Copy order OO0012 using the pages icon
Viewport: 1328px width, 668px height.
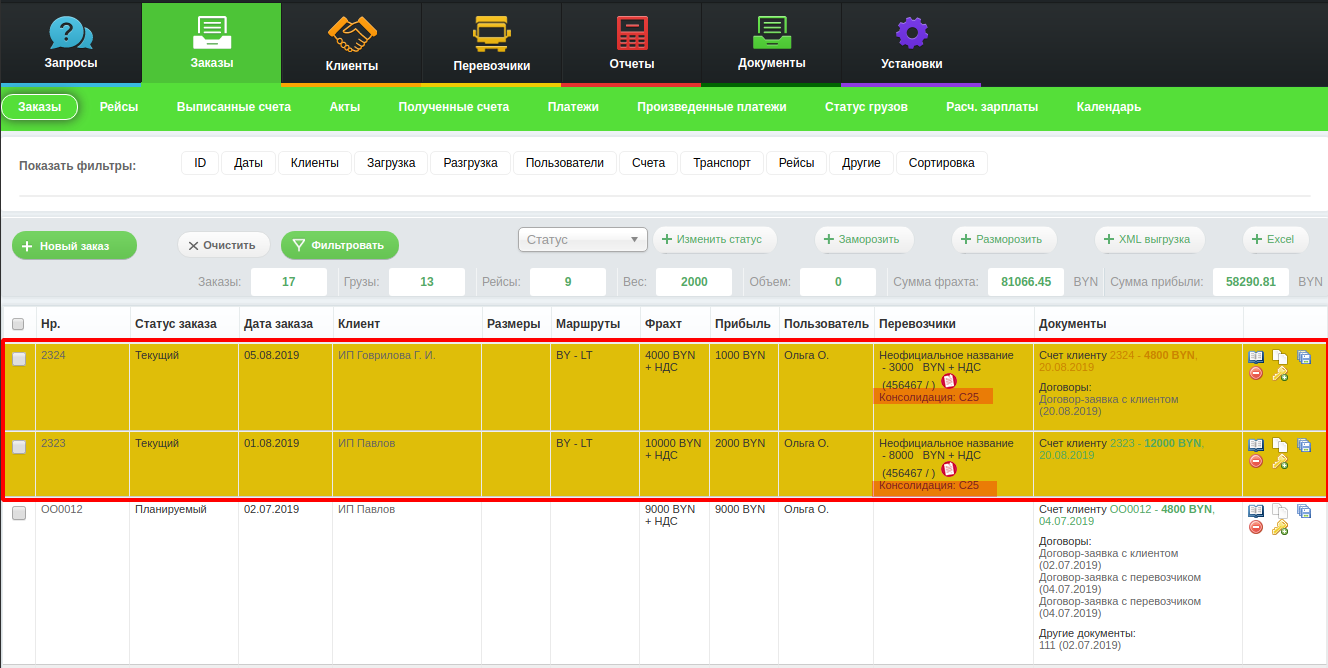coord(1279,511)
